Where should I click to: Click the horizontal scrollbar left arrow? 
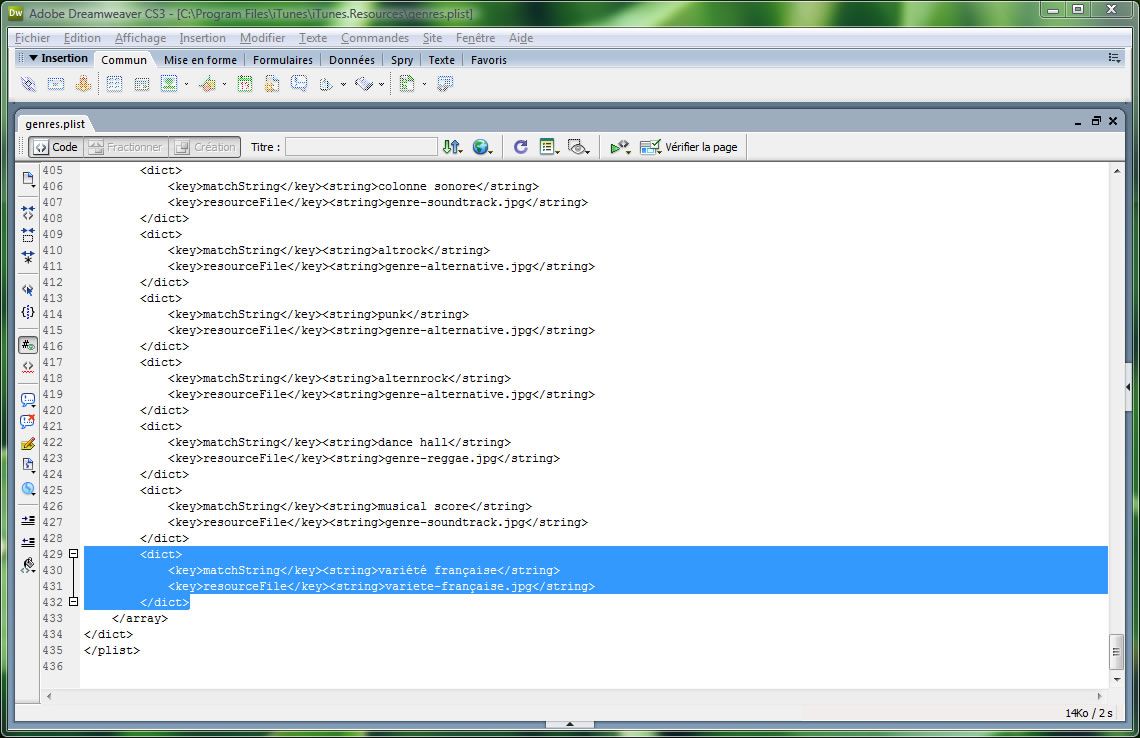(49, 696)
